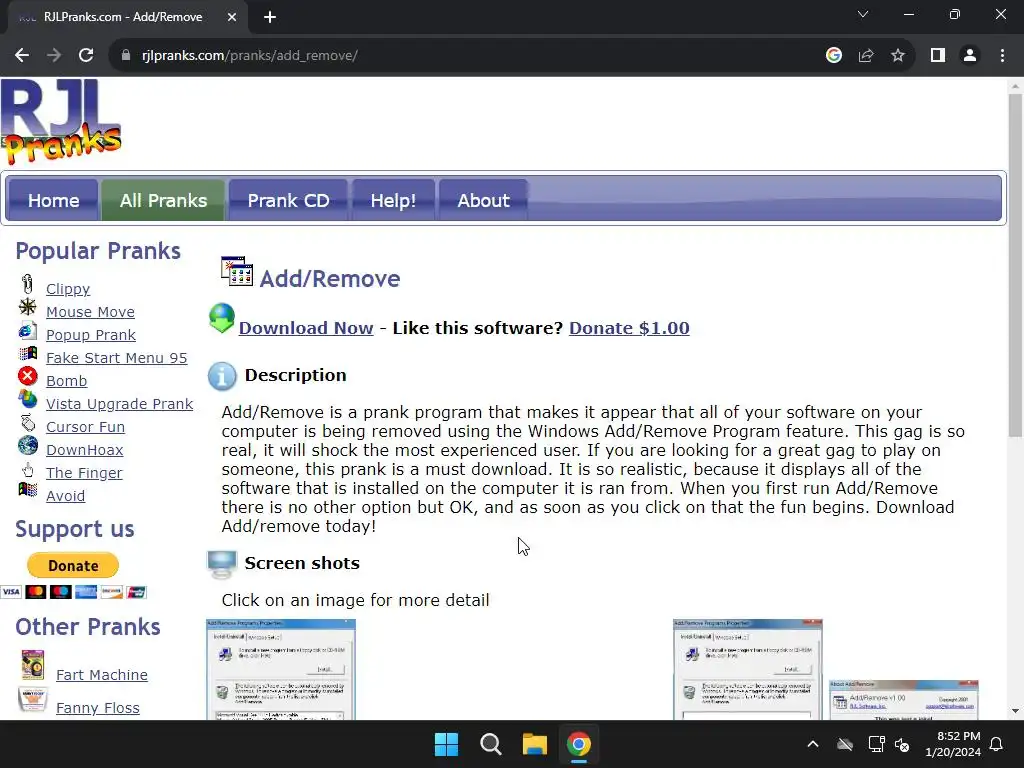Click the DownHoax globe icon

pos(27,445)
